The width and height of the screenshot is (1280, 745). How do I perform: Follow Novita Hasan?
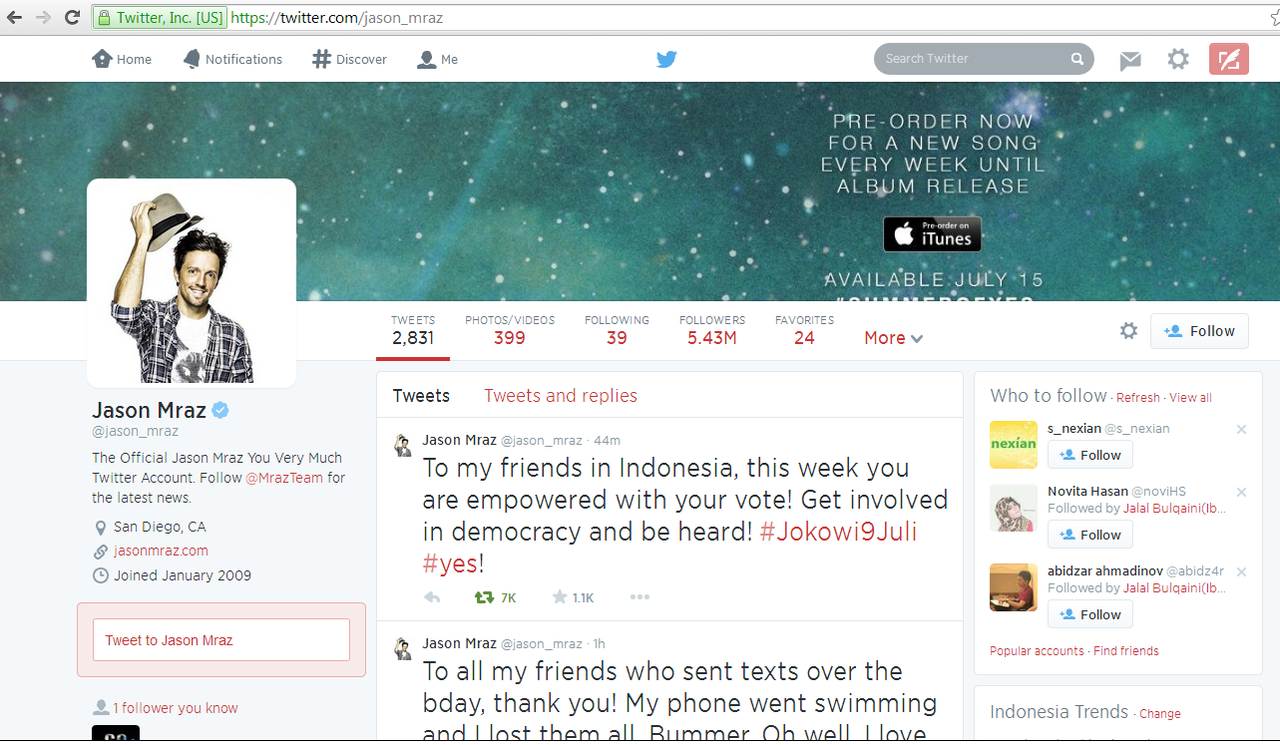[x=1090, y=535]
